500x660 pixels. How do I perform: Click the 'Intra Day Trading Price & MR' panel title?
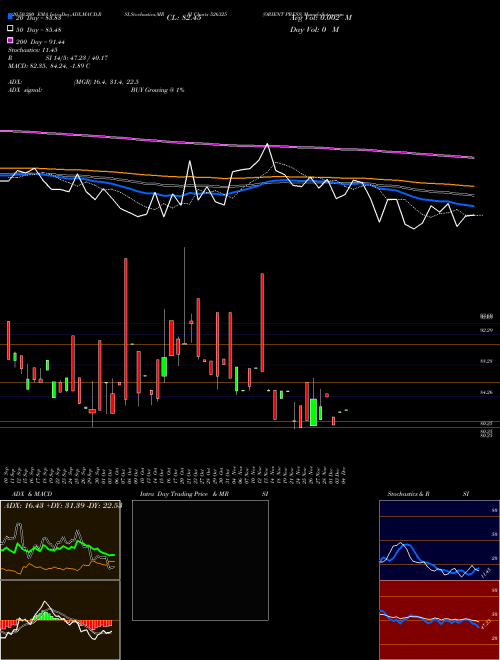[x=184, y=494]
